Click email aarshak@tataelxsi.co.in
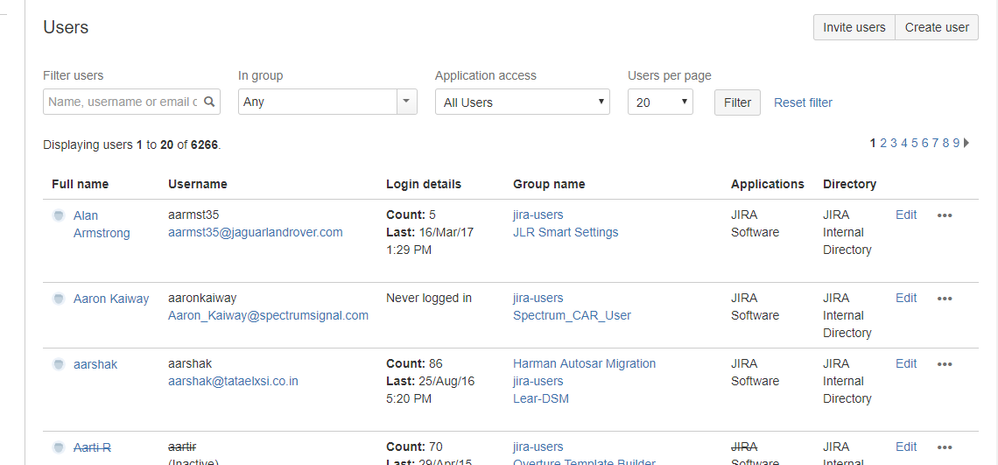The height and width of the screenshot is (465, 998). [233, 381]
